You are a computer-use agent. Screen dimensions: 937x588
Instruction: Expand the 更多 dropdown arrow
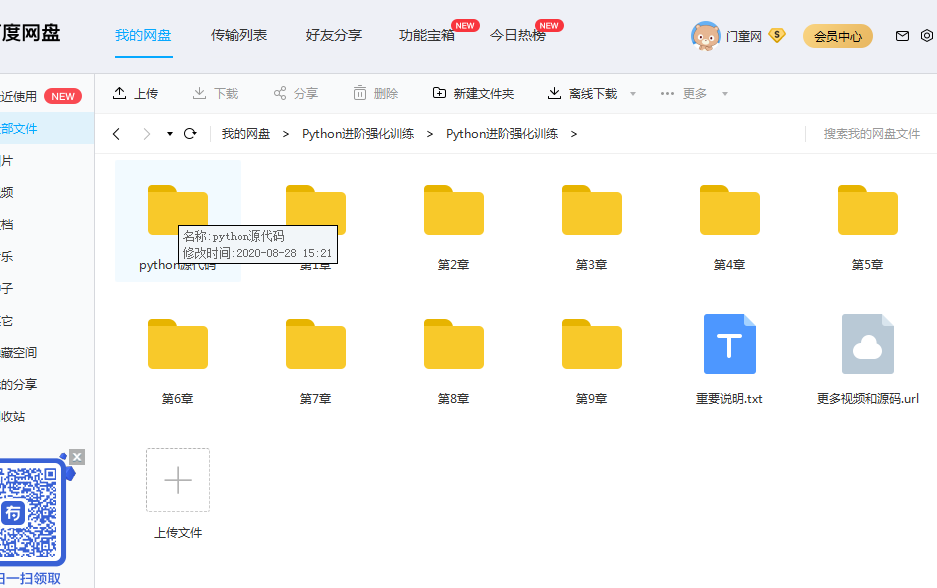pyautogui.click(x=725, y=94)
